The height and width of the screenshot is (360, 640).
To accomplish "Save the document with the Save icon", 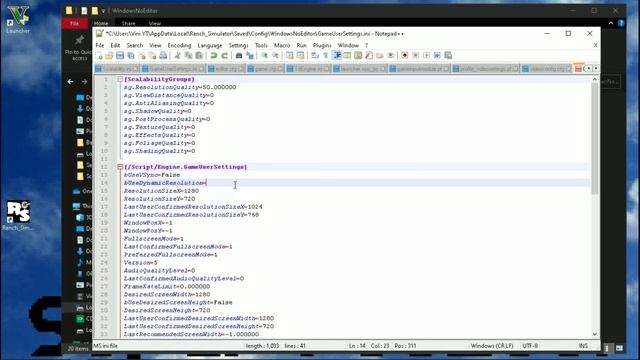I will [x=120, y=56].
